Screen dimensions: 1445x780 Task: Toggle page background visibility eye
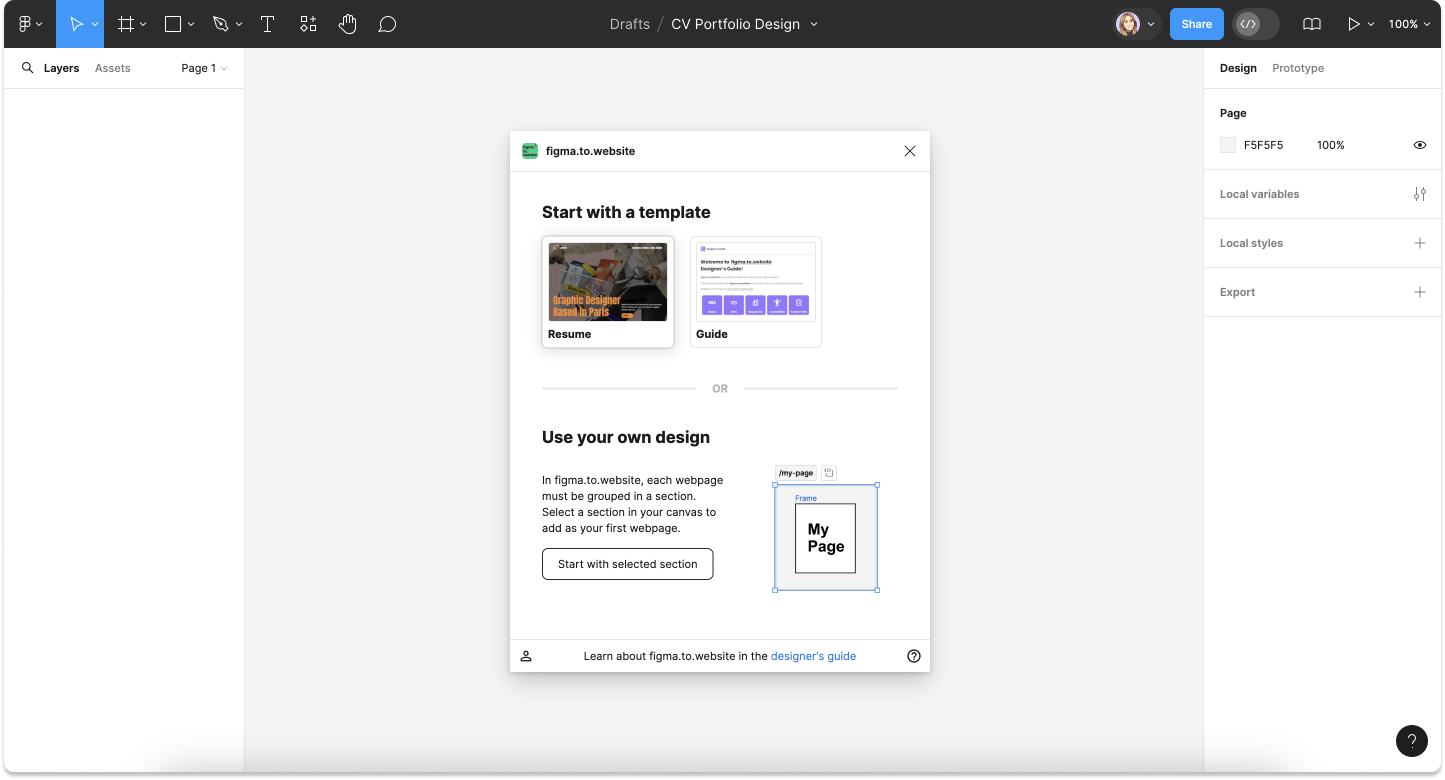point(1419,145)
